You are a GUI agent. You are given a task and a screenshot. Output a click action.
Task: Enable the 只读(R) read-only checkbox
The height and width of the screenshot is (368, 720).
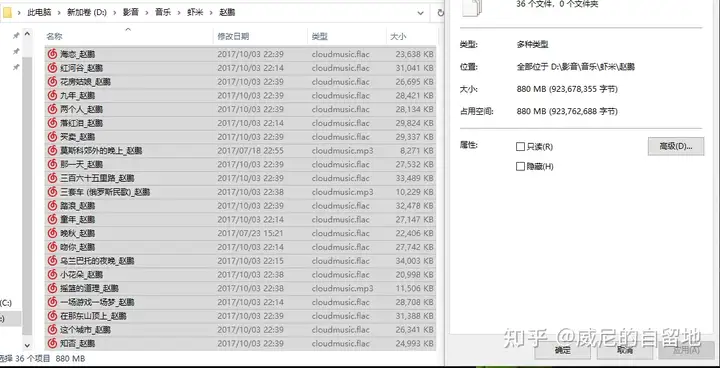coord(520,147)
